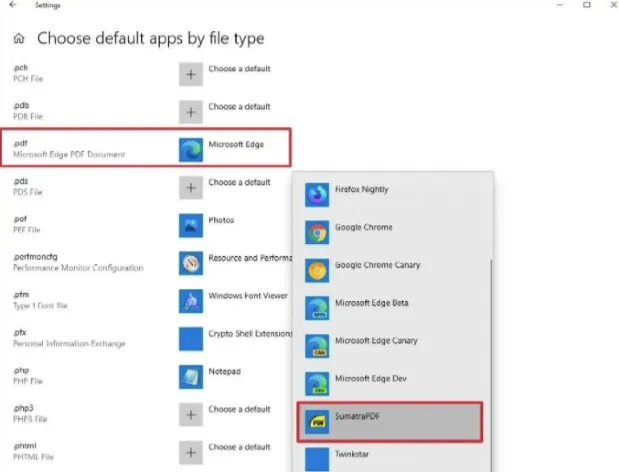Viewport: 619px width, 472px height.
Task: Click 'Microsoft Edge PDF Document' text
Action: (x=69, y=154)
